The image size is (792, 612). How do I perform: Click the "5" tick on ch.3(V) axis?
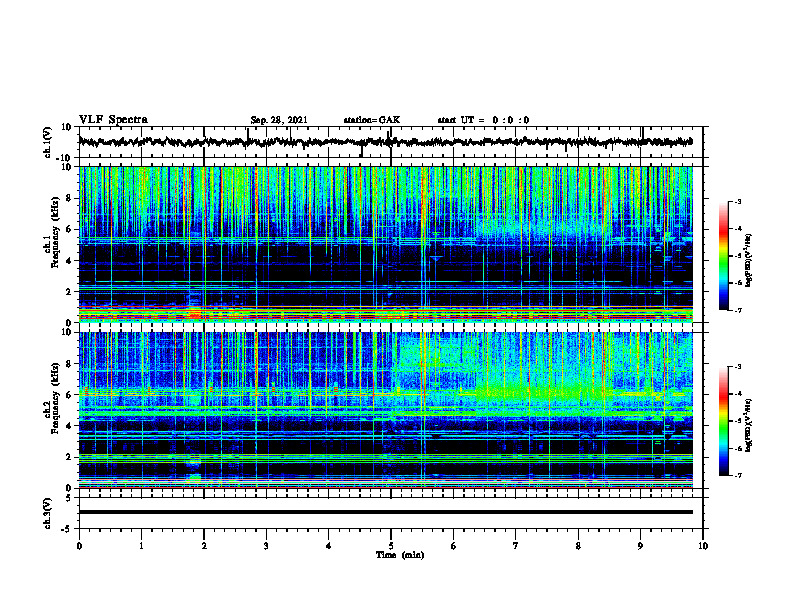(x=70, y=498)
